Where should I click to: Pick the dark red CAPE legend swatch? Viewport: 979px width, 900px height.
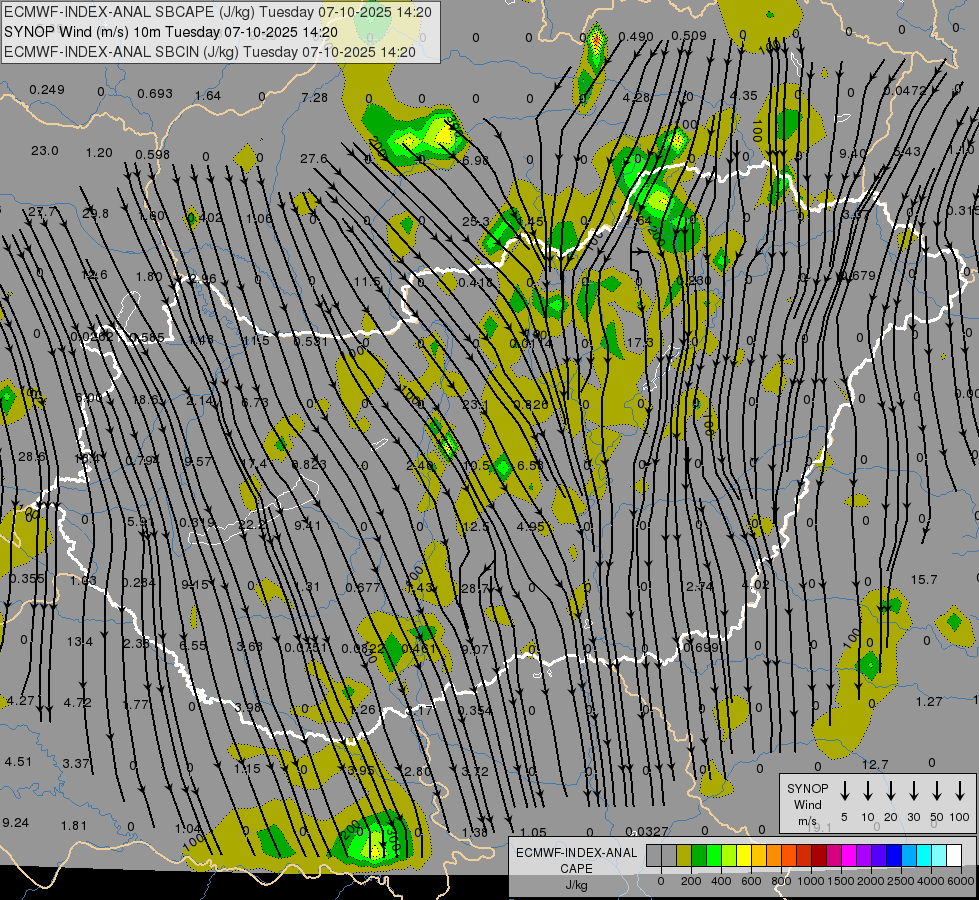819,856
